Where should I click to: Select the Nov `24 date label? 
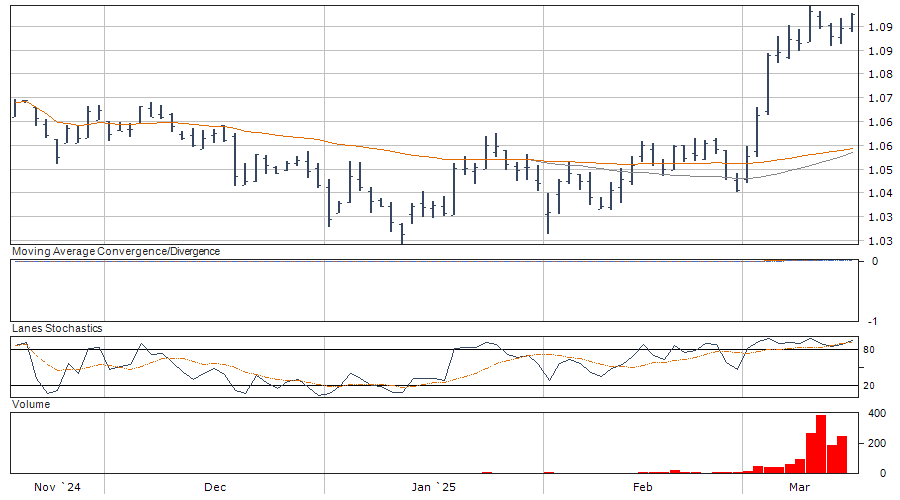tap(56, 487)
